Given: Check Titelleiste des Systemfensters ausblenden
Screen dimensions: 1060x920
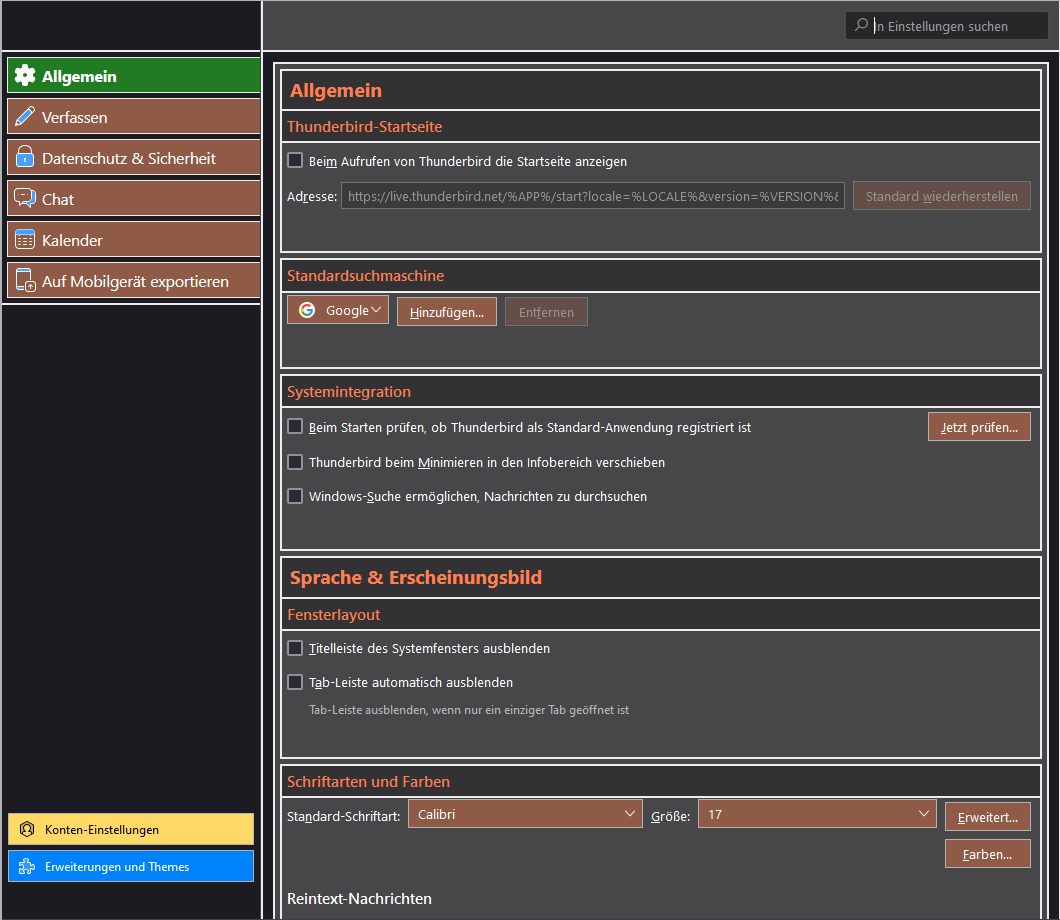Looking at the screenshot, I should (295, 648).
